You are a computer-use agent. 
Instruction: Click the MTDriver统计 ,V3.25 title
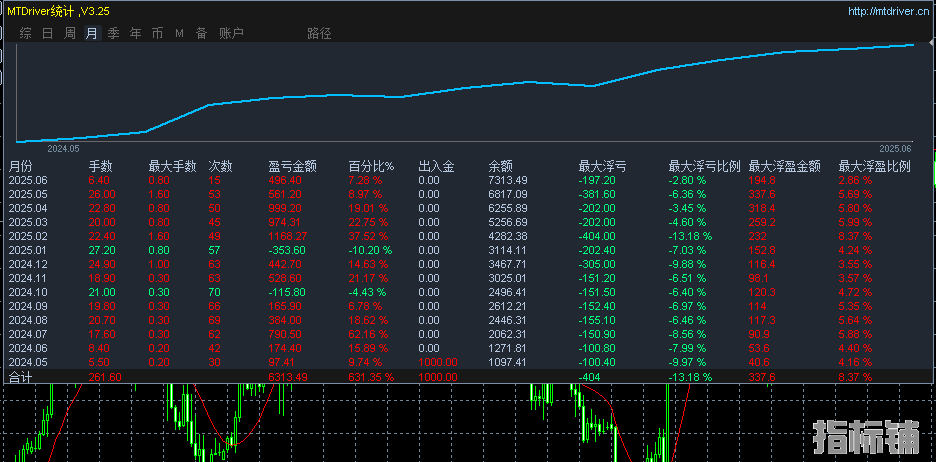[58, 11]
